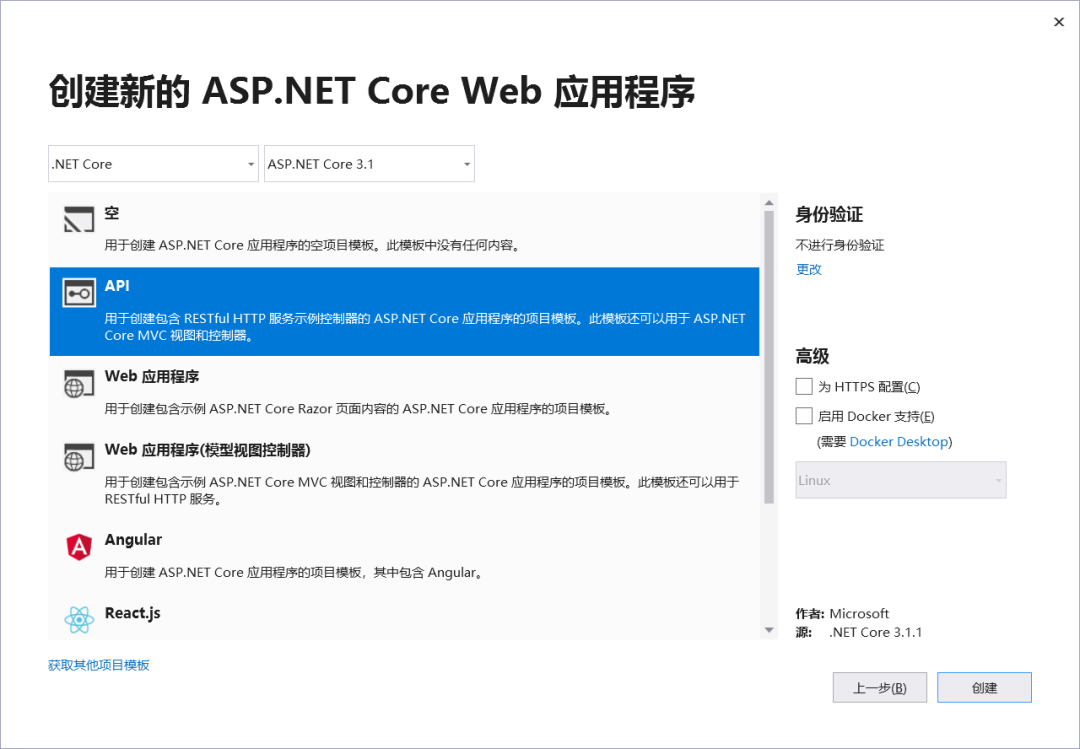This screenshot has height=749, width=1080.
Task: Click the template list scrollbar down arrow
Action: 769,630
